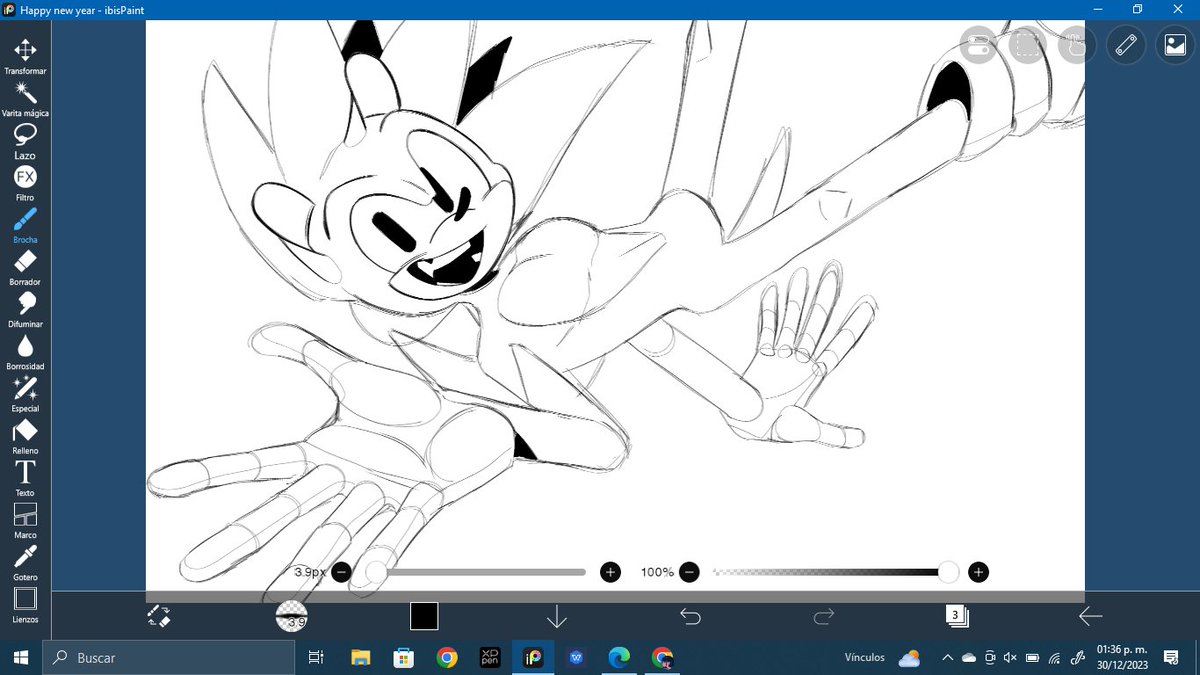Switch between brush and eraser icon

click(158, 616)
